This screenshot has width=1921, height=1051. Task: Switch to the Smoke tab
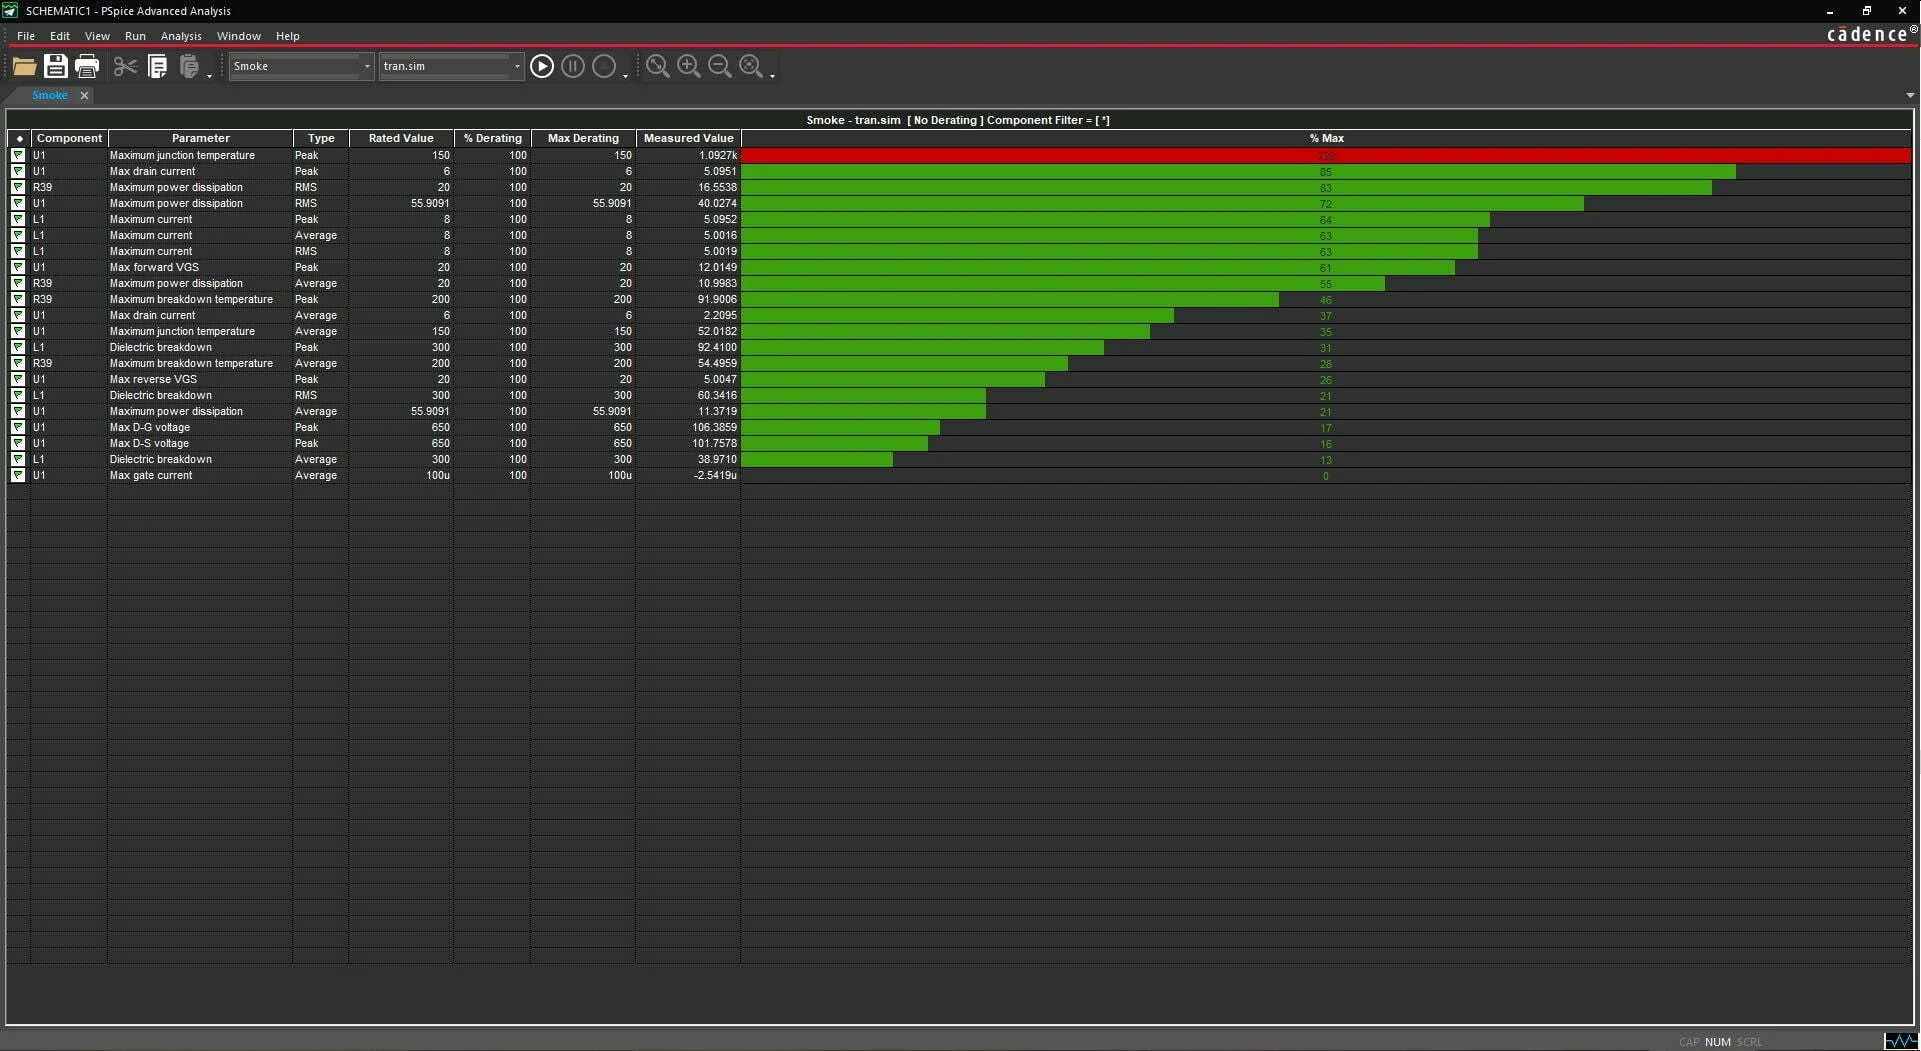[x=50, y=95]
